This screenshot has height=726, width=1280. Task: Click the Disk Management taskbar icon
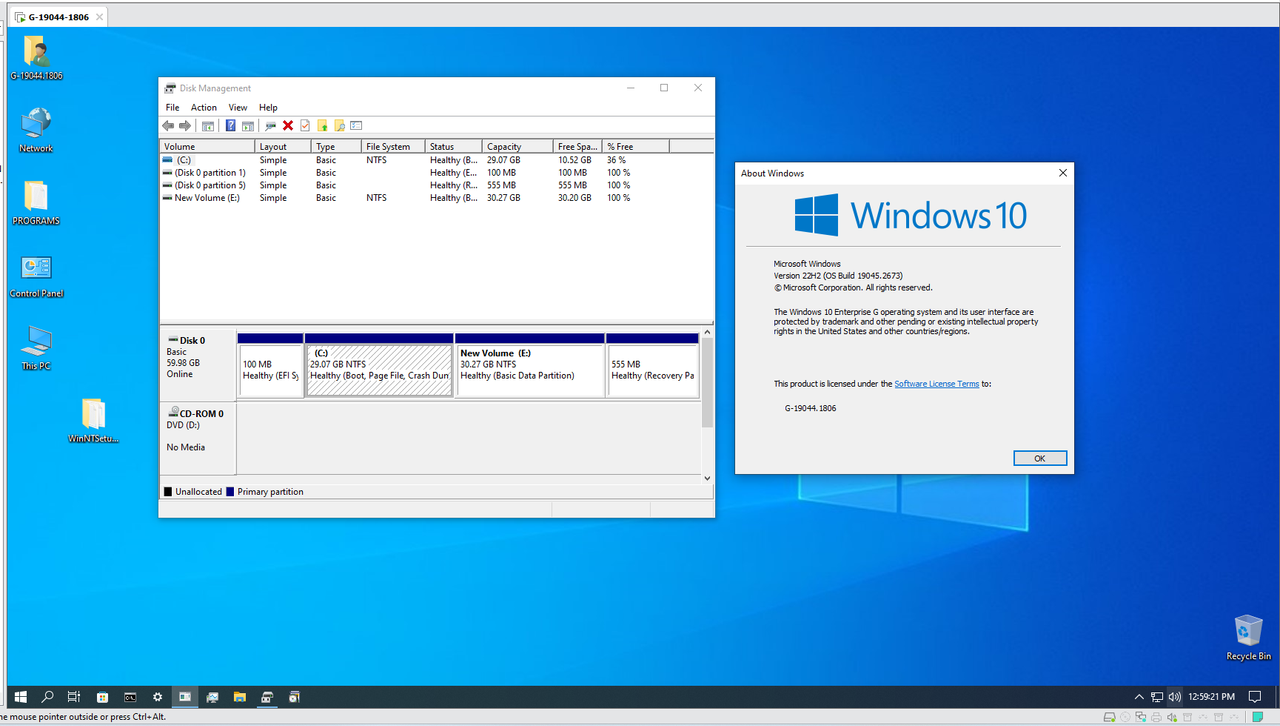click(267, 696)
